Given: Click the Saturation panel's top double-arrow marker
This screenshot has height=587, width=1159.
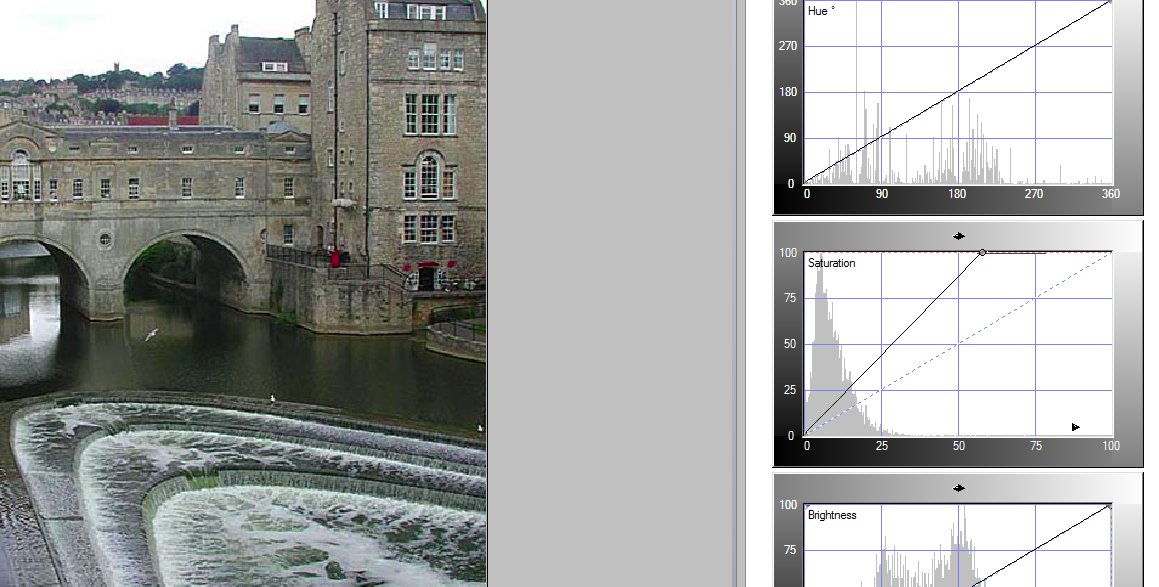Looking at the screenshot, I should (959, 237).
